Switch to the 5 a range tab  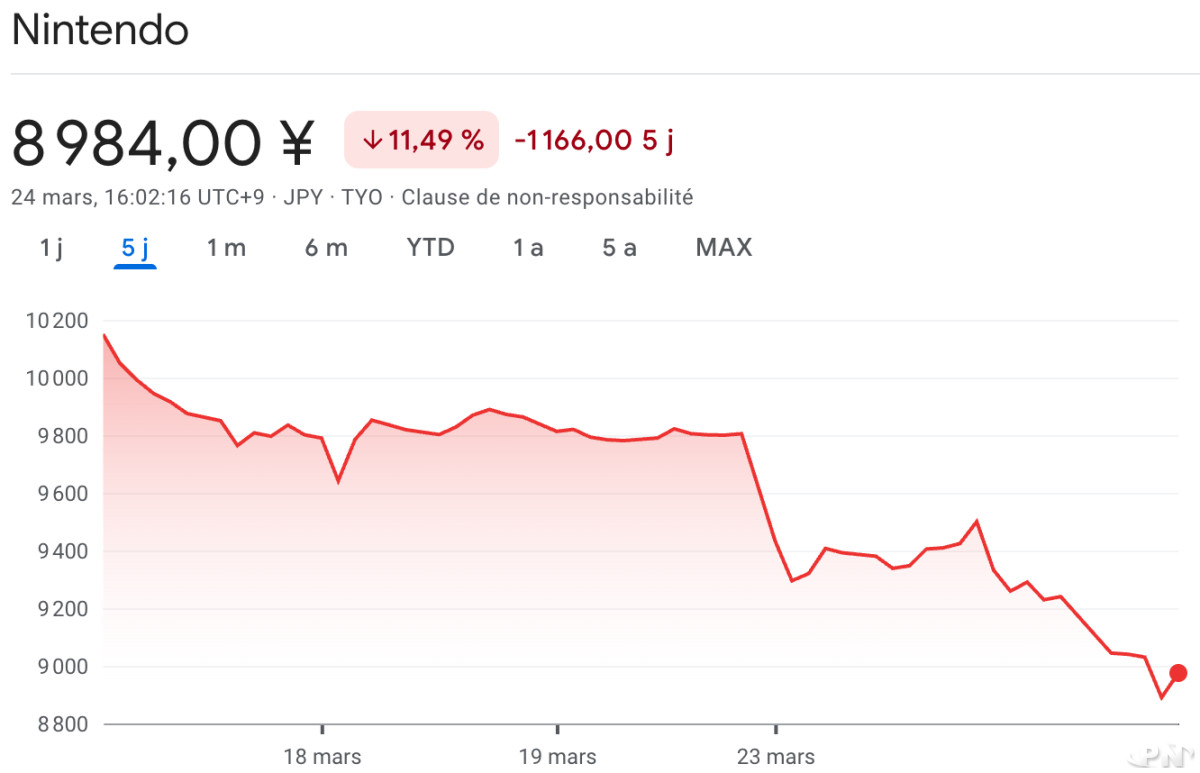(x=619, y=248)
